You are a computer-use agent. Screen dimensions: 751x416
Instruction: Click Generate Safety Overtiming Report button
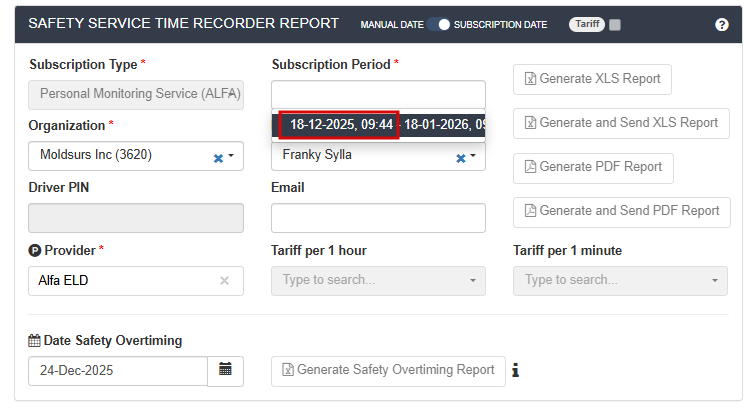(x=388, y=370)
